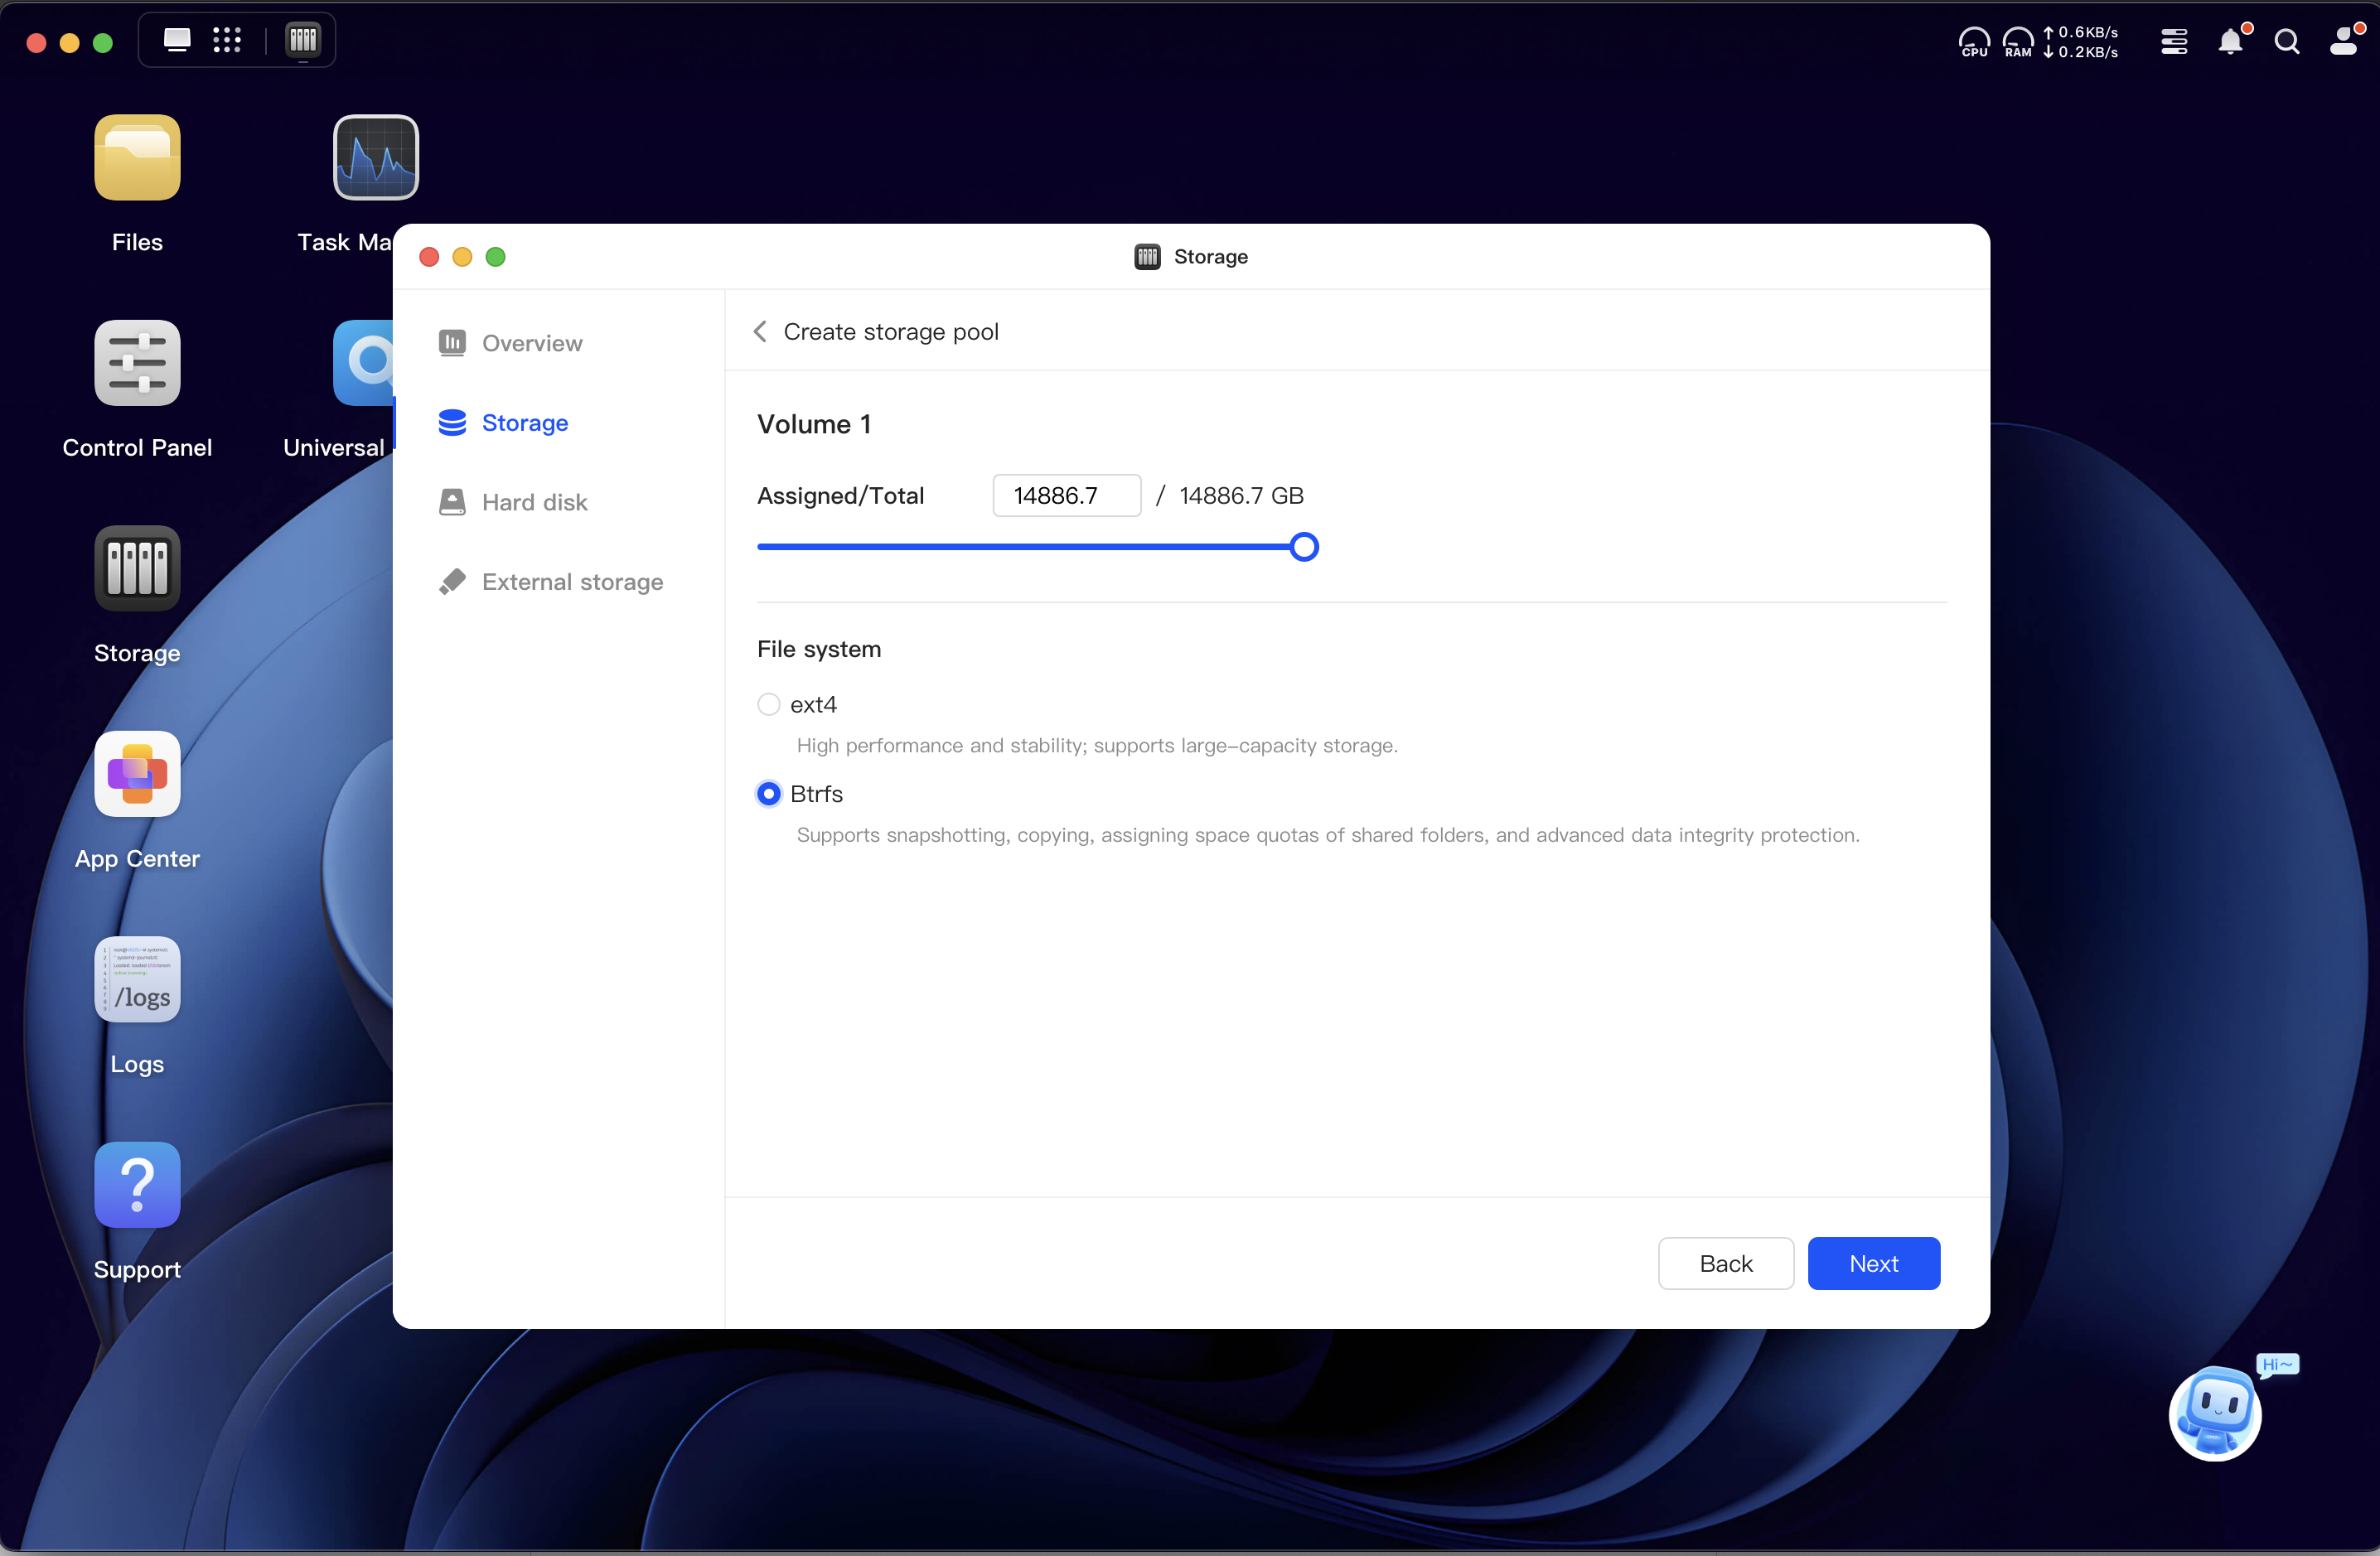Select the Storage app in top taskbar

click(x=303, y=40)
